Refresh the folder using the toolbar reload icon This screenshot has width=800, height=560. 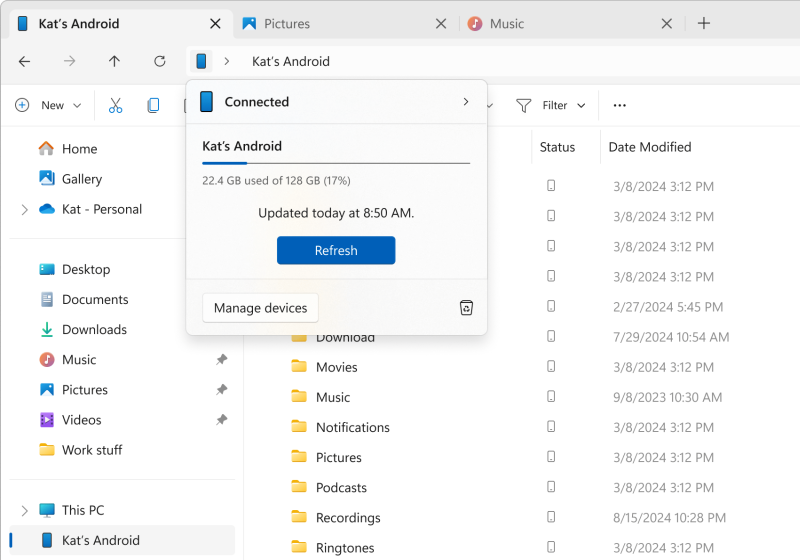click(x=160, y=62)
